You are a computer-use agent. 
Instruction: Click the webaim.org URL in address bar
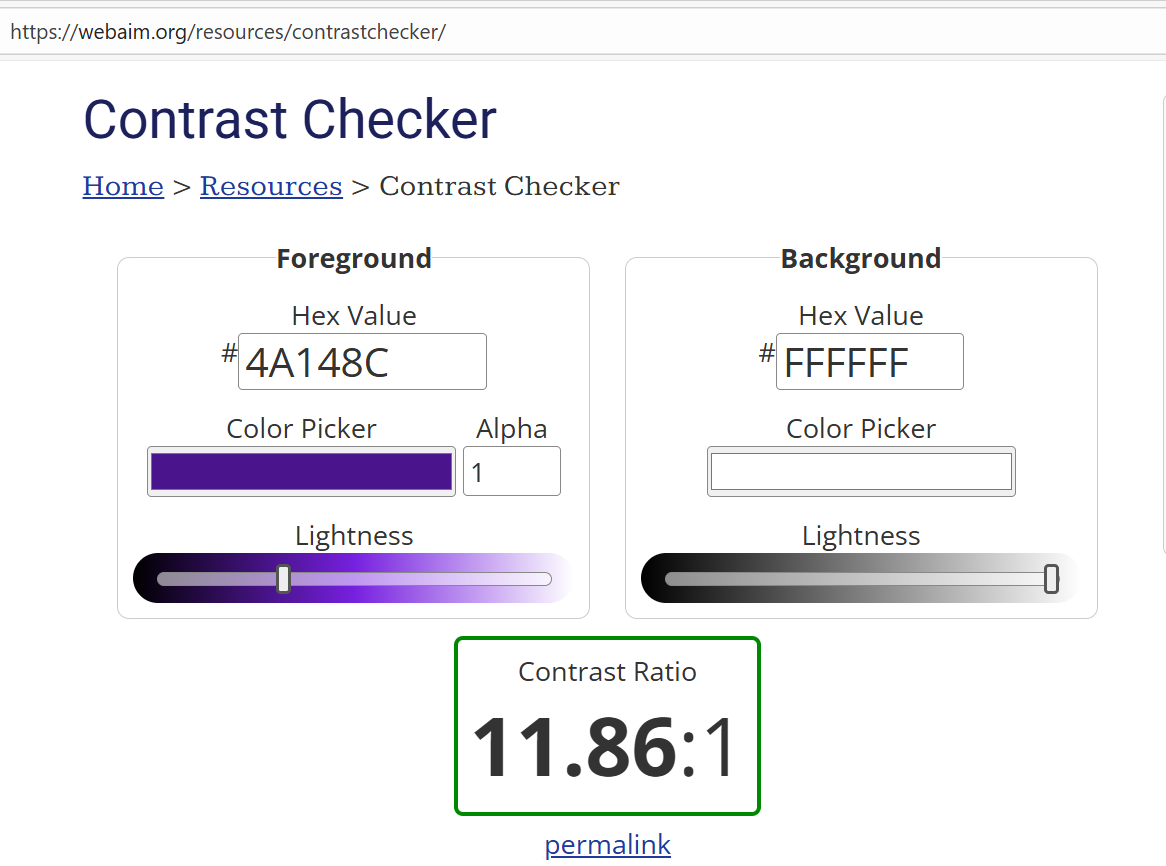click(x=227, y=32)
